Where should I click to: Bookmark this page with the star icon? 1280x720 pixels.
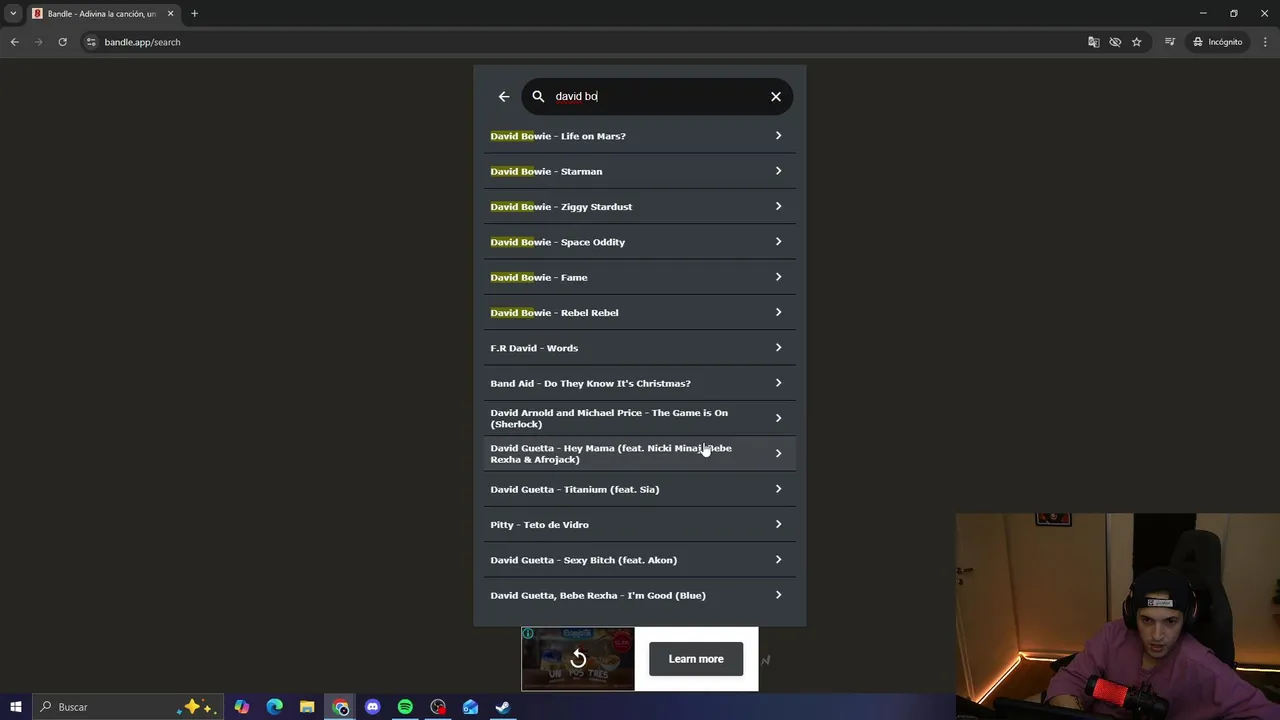tap(1137, 42)
